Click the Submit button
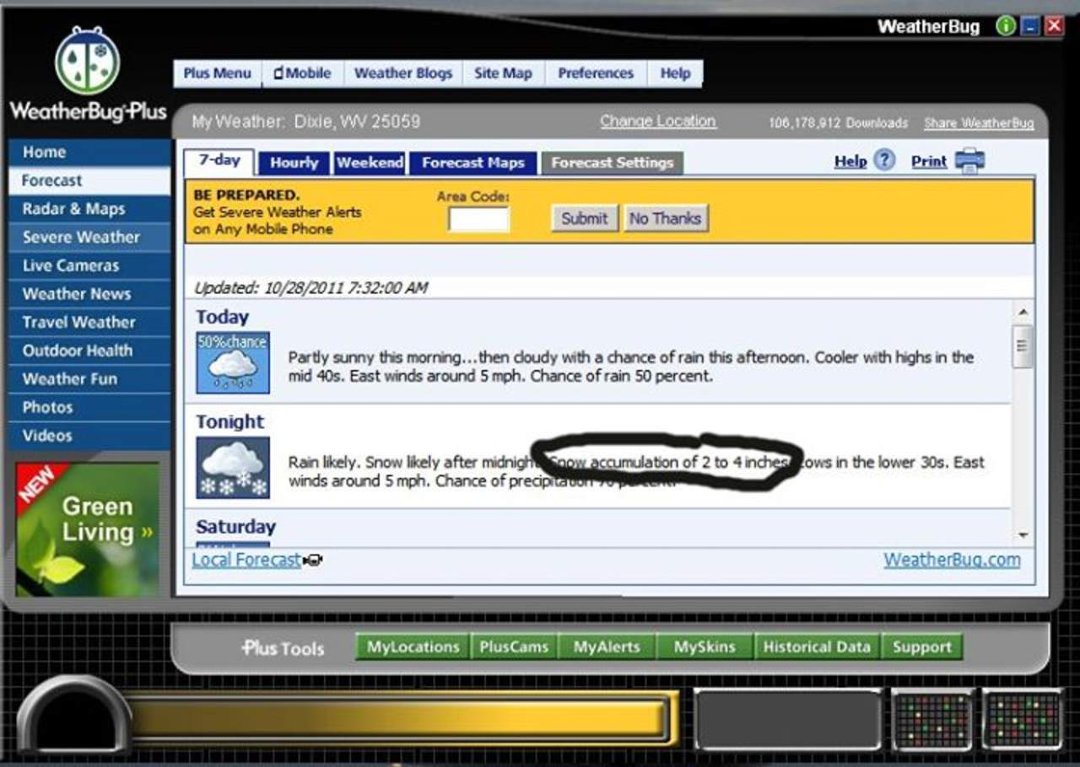1080x767 pixels. (584, 218)
